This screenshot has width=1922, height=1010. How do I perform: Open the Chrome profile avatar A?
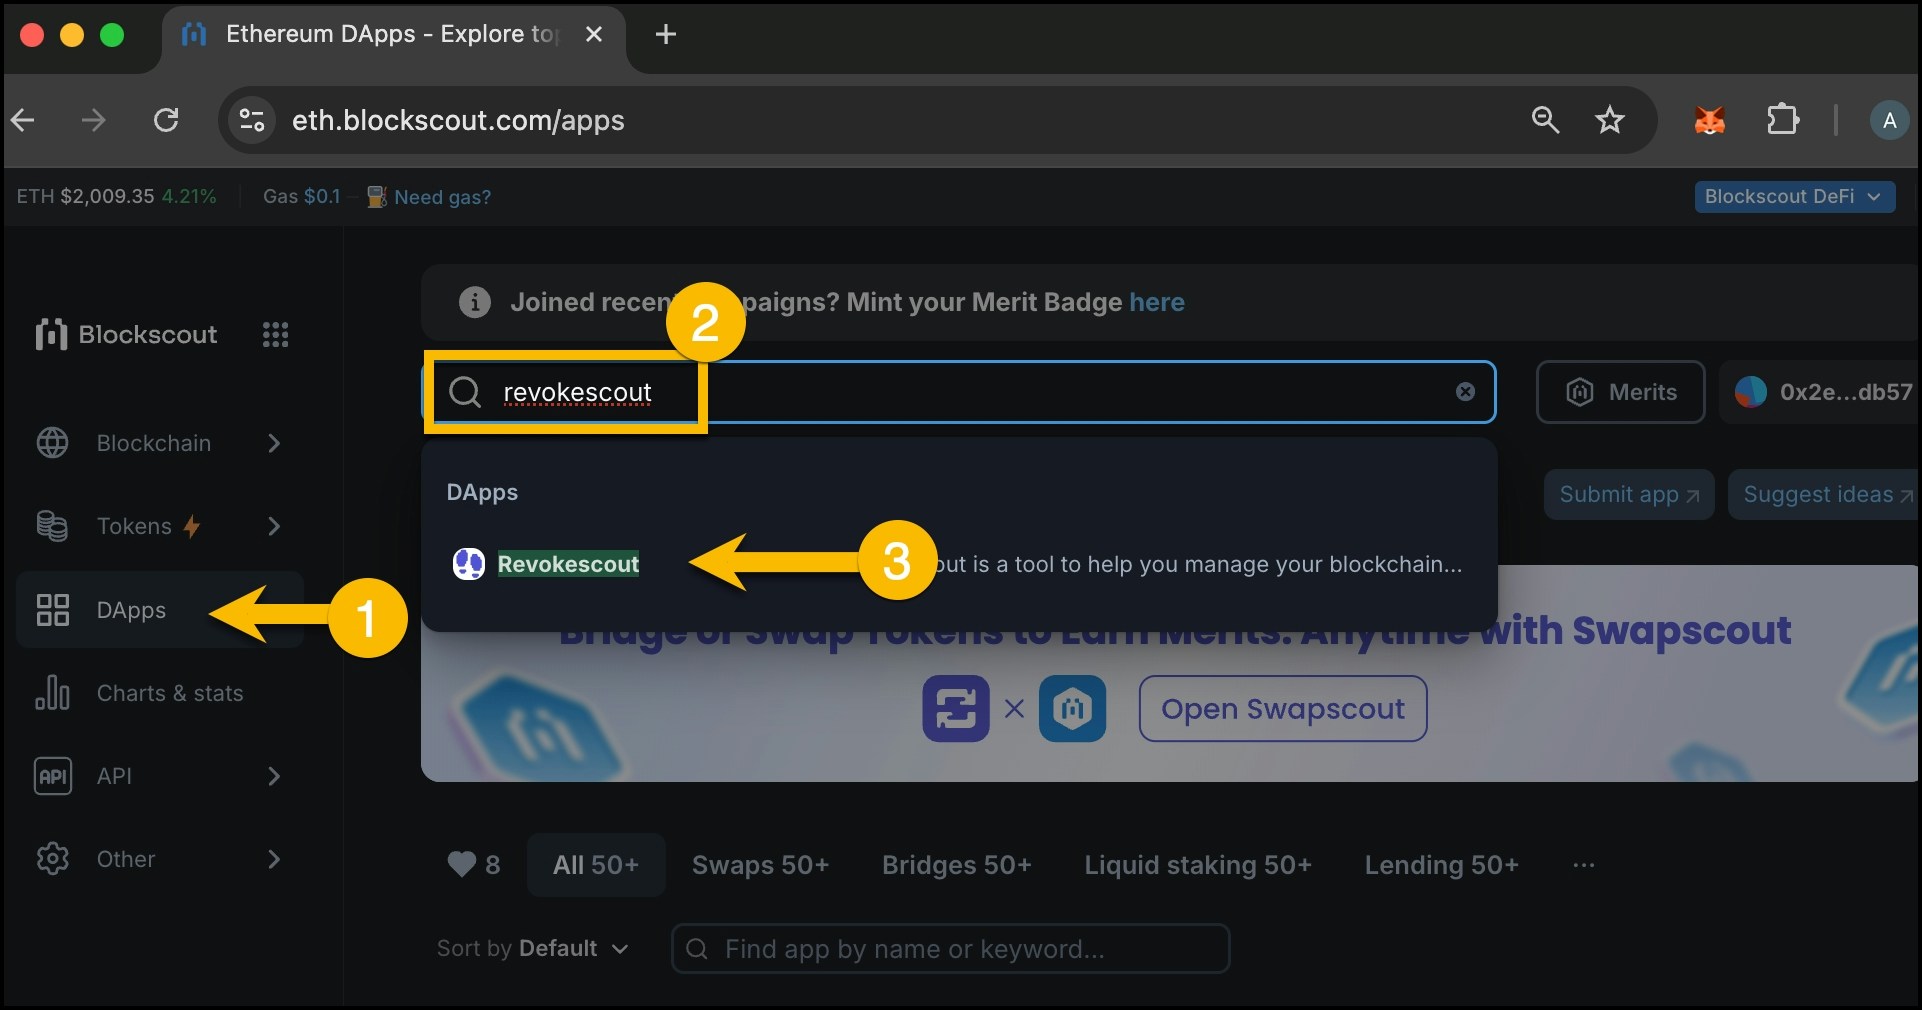click(1889, 121)
